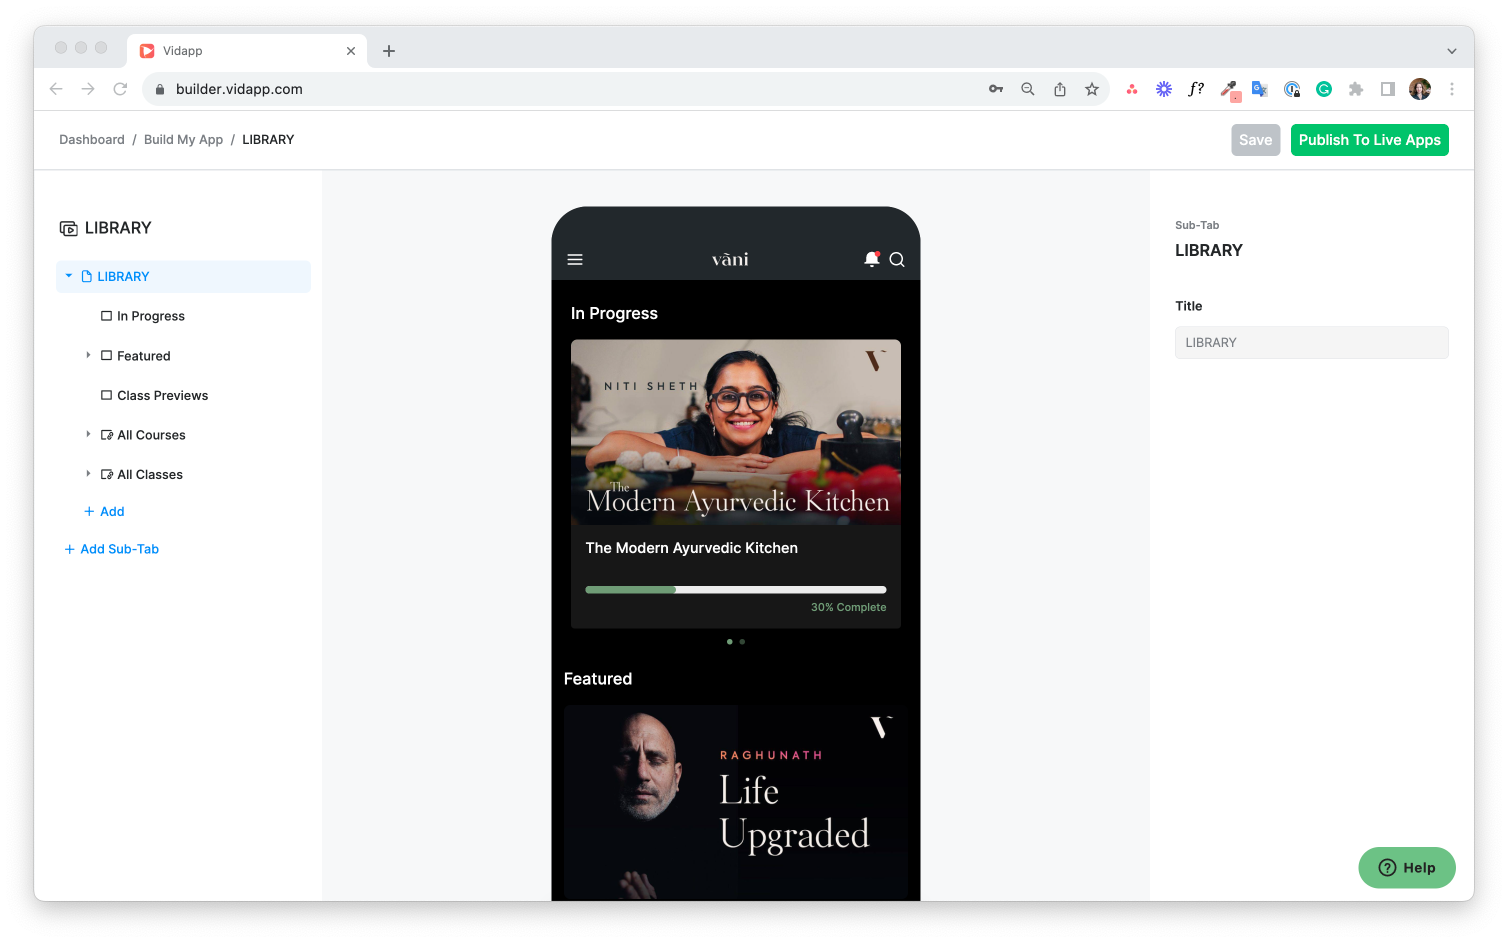Open the hamburger menu in phone preview
Image resolution: width=1508 pixels, height=943 pixels.
575,260
